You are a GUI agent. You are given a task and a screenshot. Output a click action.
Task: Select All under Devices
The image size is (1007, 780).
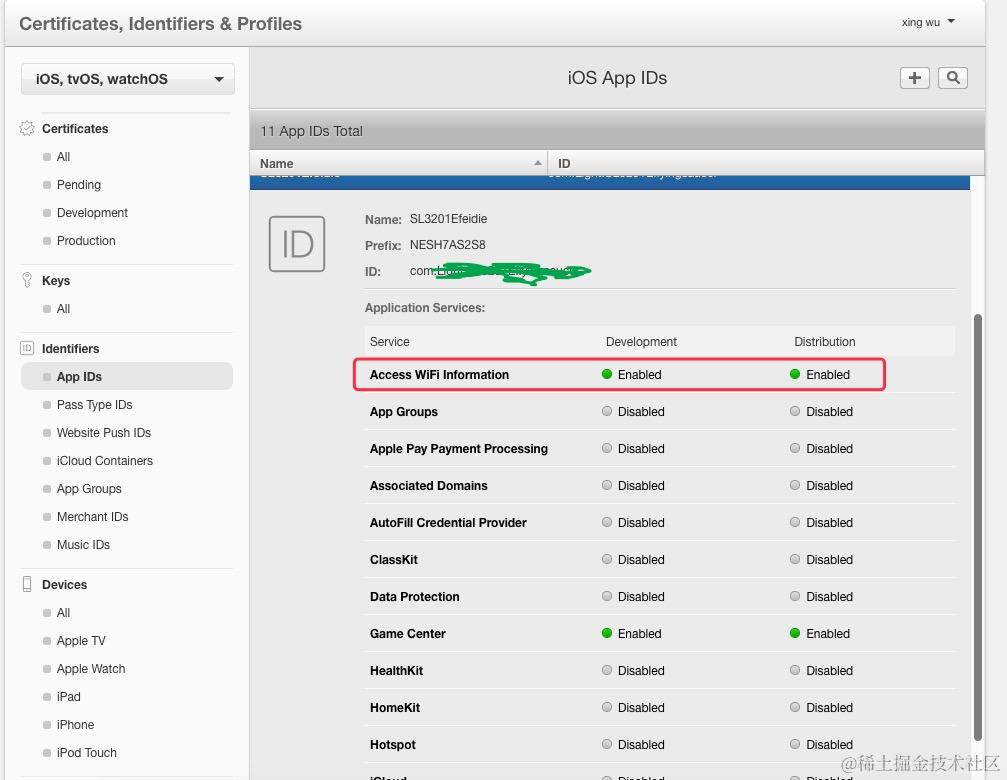[64, 612]
